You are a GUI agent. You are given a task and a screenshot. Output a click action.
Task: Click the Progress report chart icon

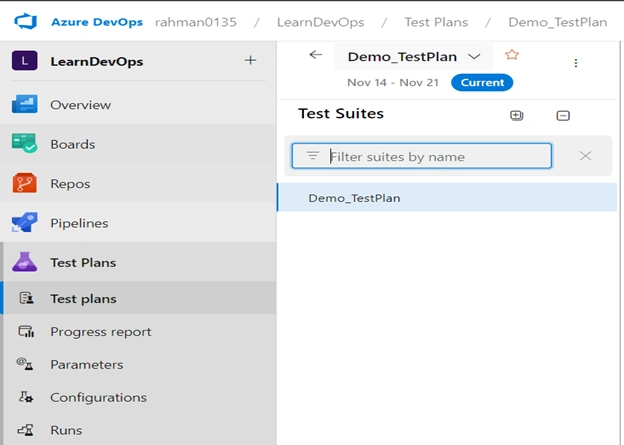pos(26,331)
